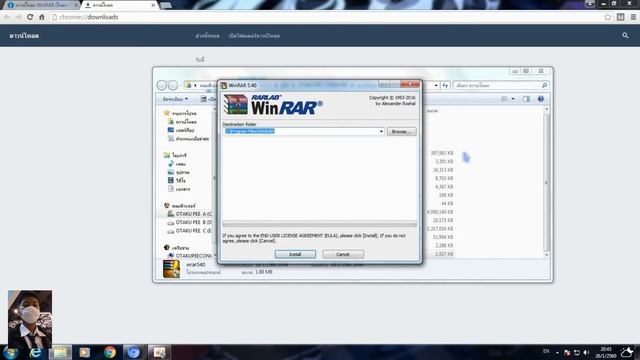Open Chrome's main menu icon
Image resolution: width=640 pixels, height=360 pixels.
633,17
